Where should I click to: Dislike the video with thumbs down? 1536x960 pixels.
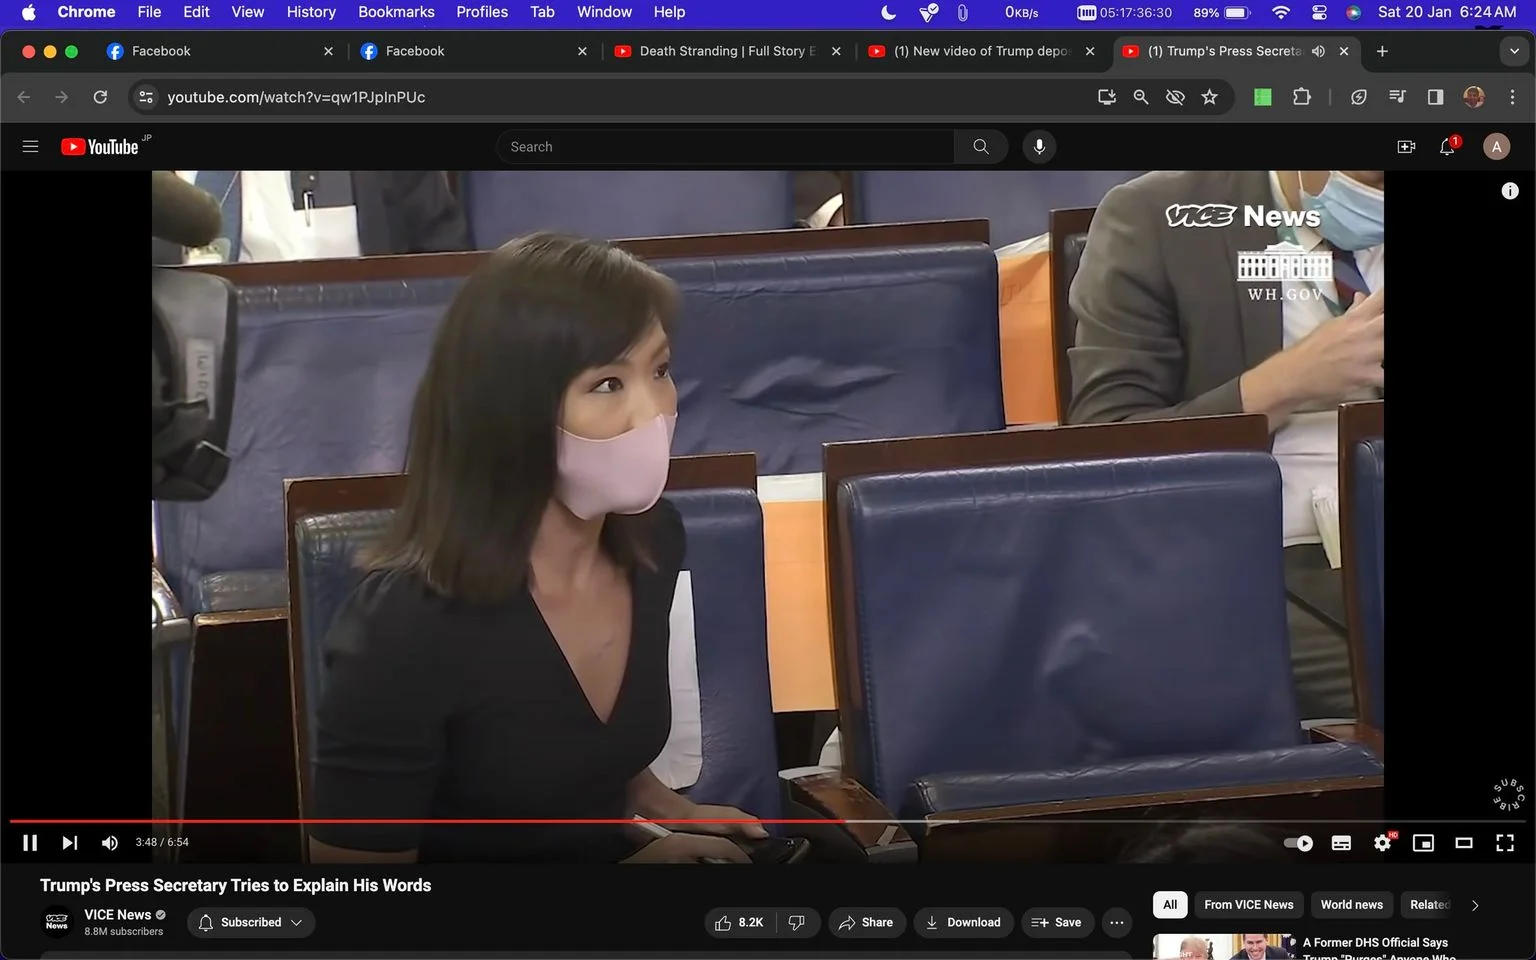(x=797, y=922)
